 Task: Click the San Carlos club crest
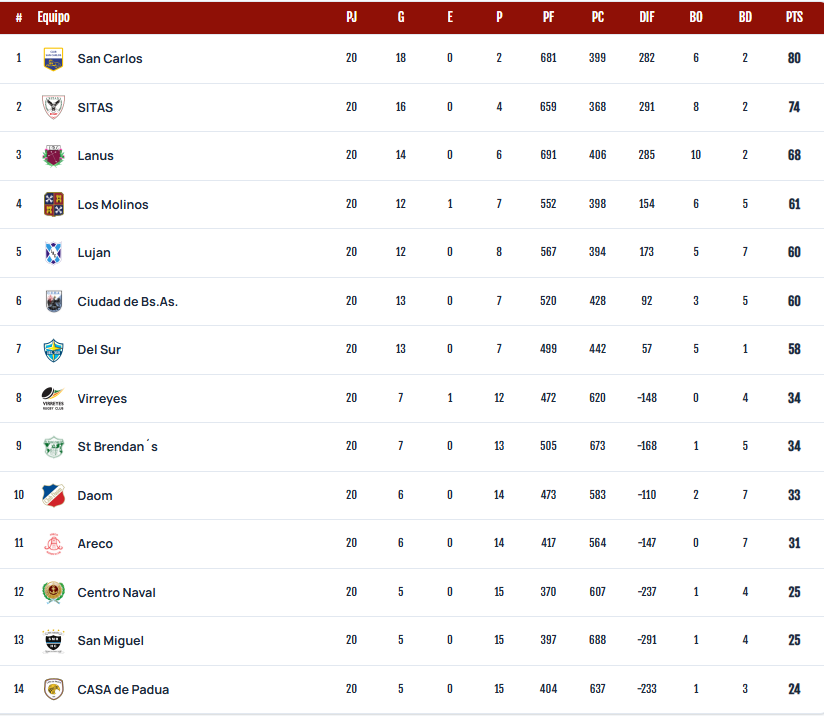[x=53, y=59]
